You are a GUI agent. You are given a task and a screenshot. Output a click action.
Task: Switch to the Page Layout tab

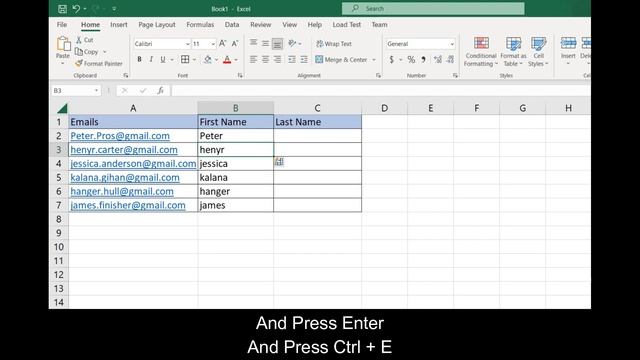point(157,24)
